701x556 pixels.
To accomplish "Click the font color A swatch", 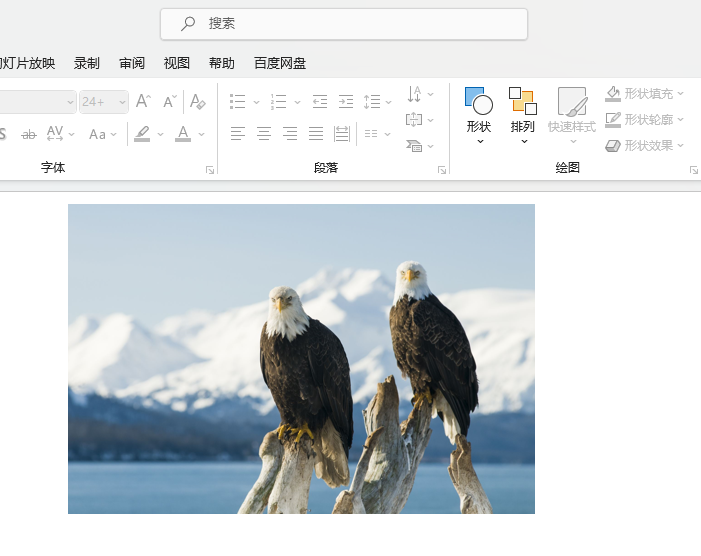I will (x=182, y=134).
